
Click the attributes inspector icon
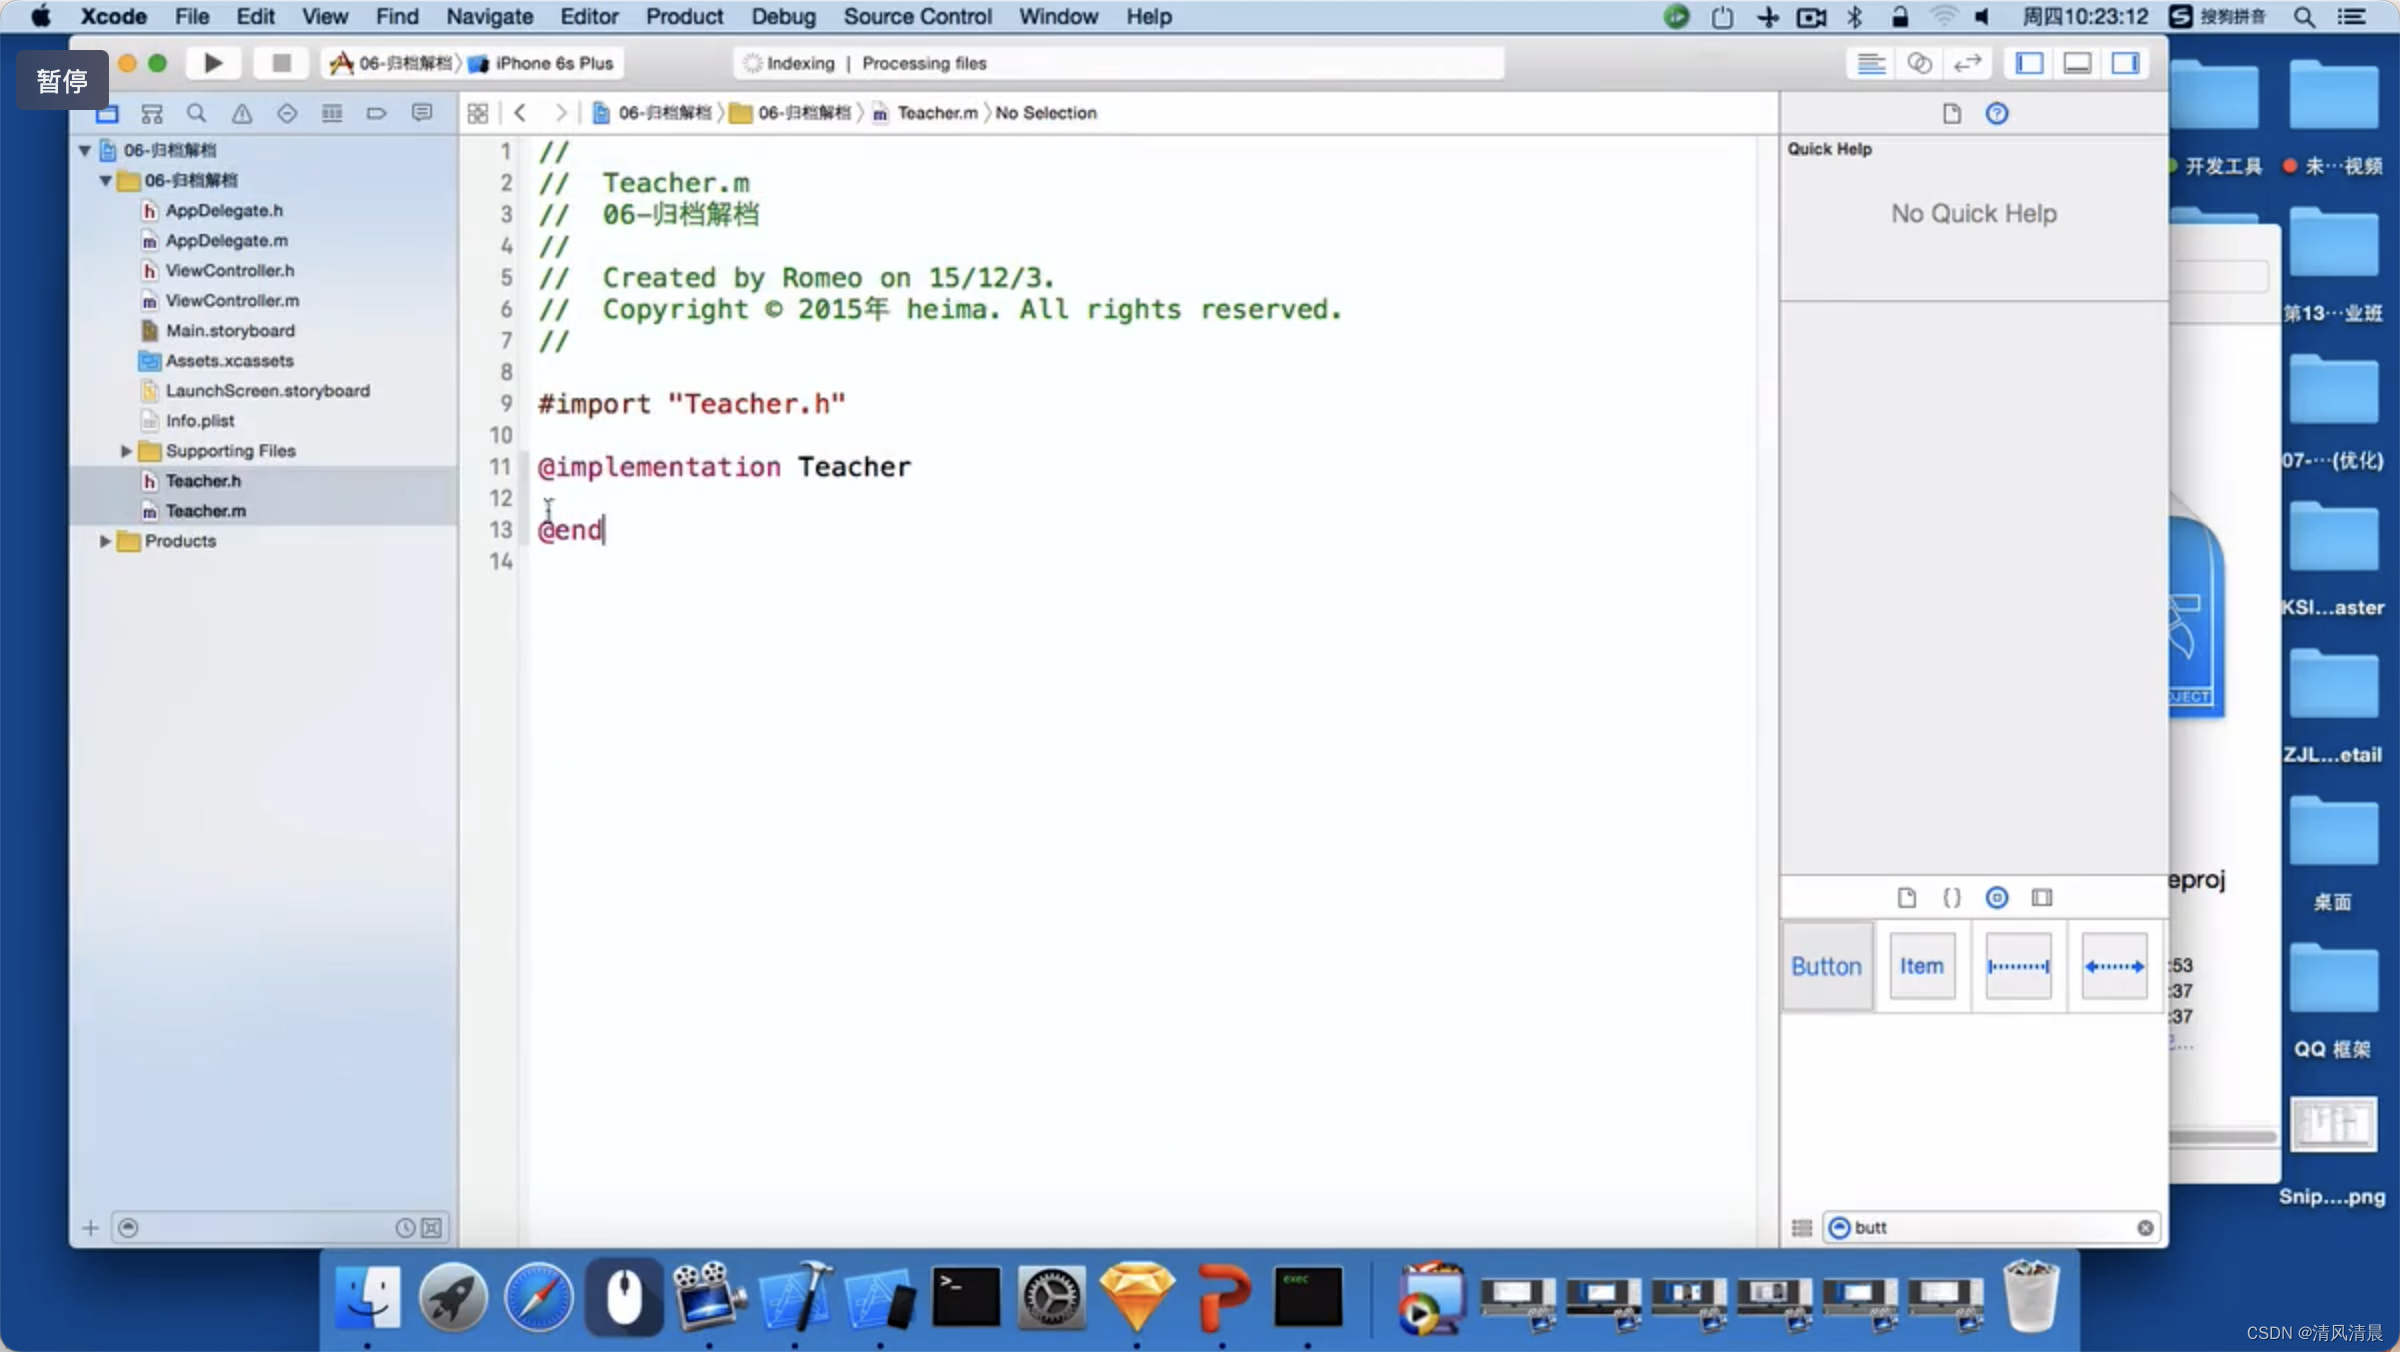tap(1952, 897)
